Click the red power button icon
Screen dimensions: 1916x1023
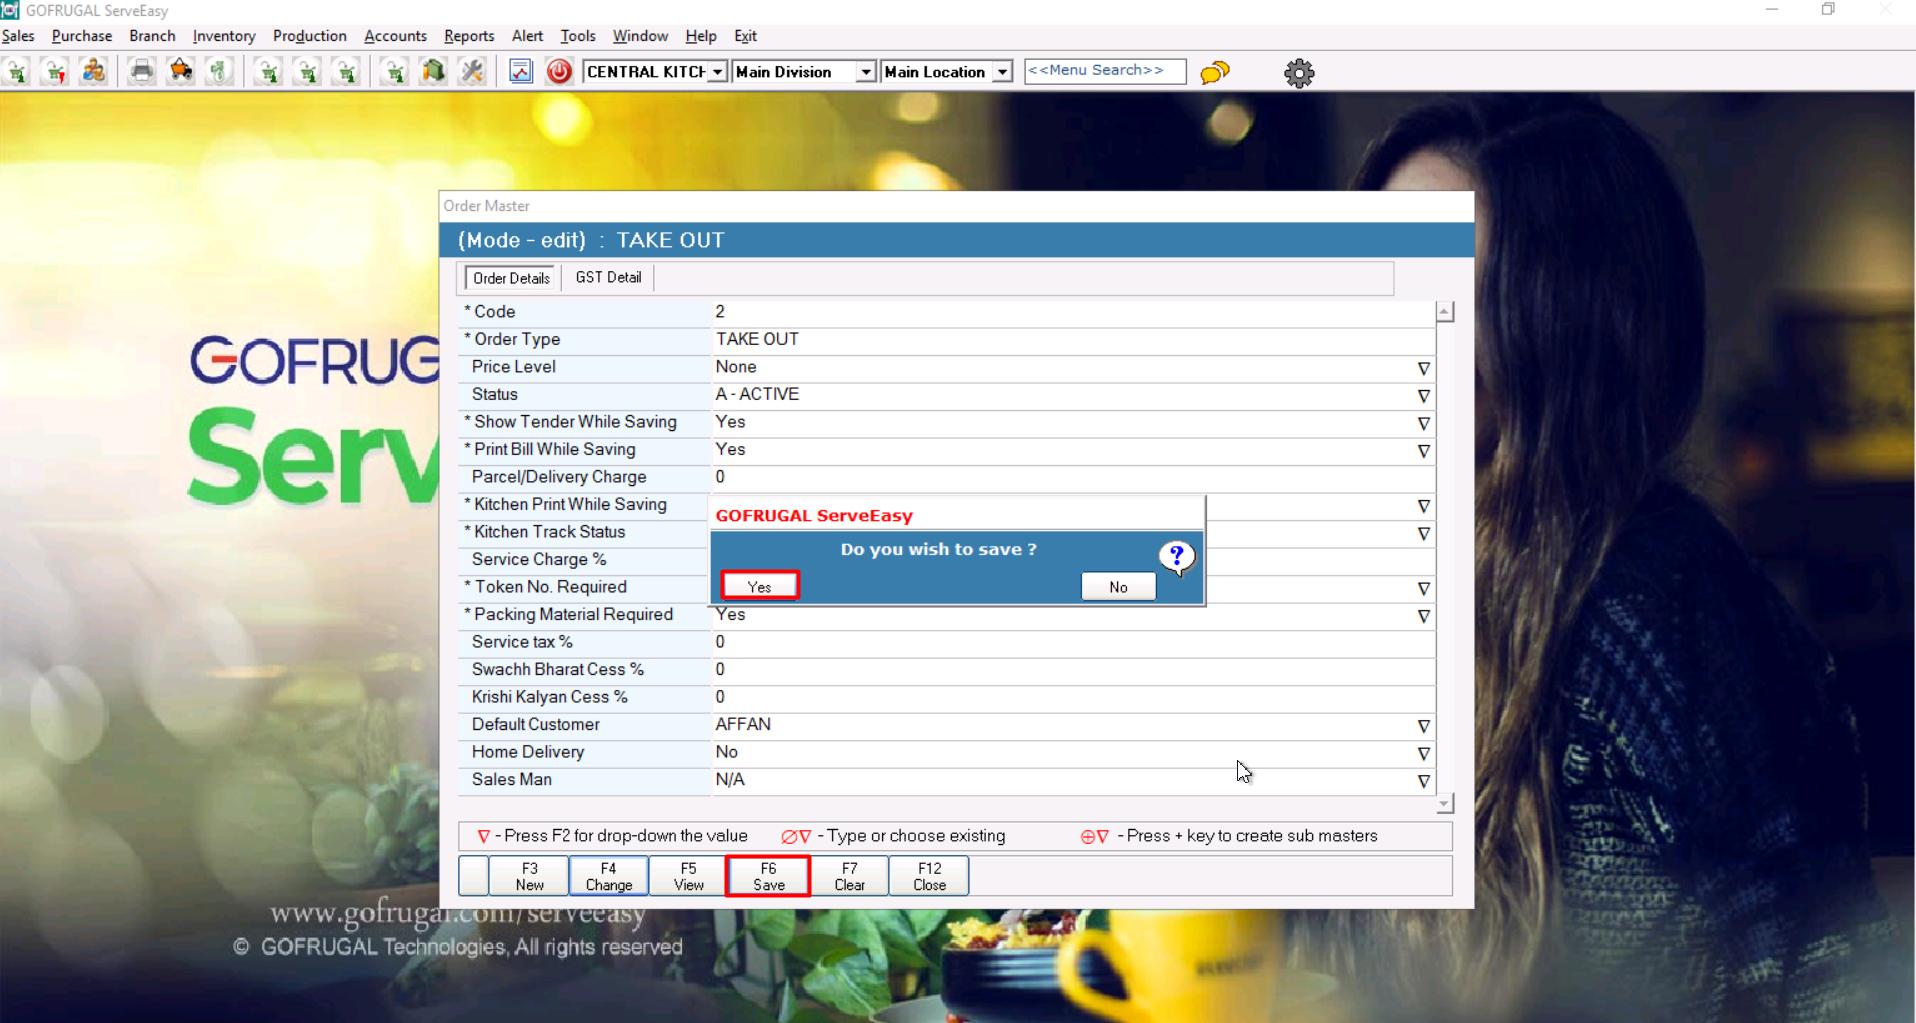point(559,72)
